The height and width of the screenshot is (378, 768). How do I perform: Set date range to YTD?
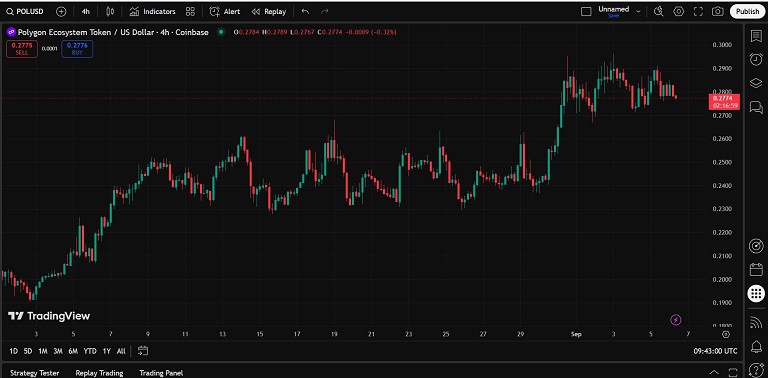click(x=90, y=351)
